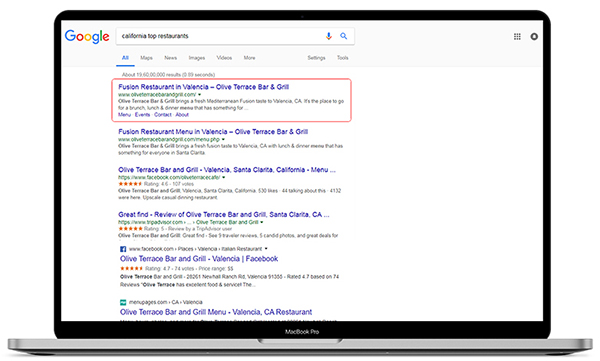Viewport: 600px width, 361px height.
Task: Click Rating: 5 - Review by TripAdvisor text
Action: point(188,229)
